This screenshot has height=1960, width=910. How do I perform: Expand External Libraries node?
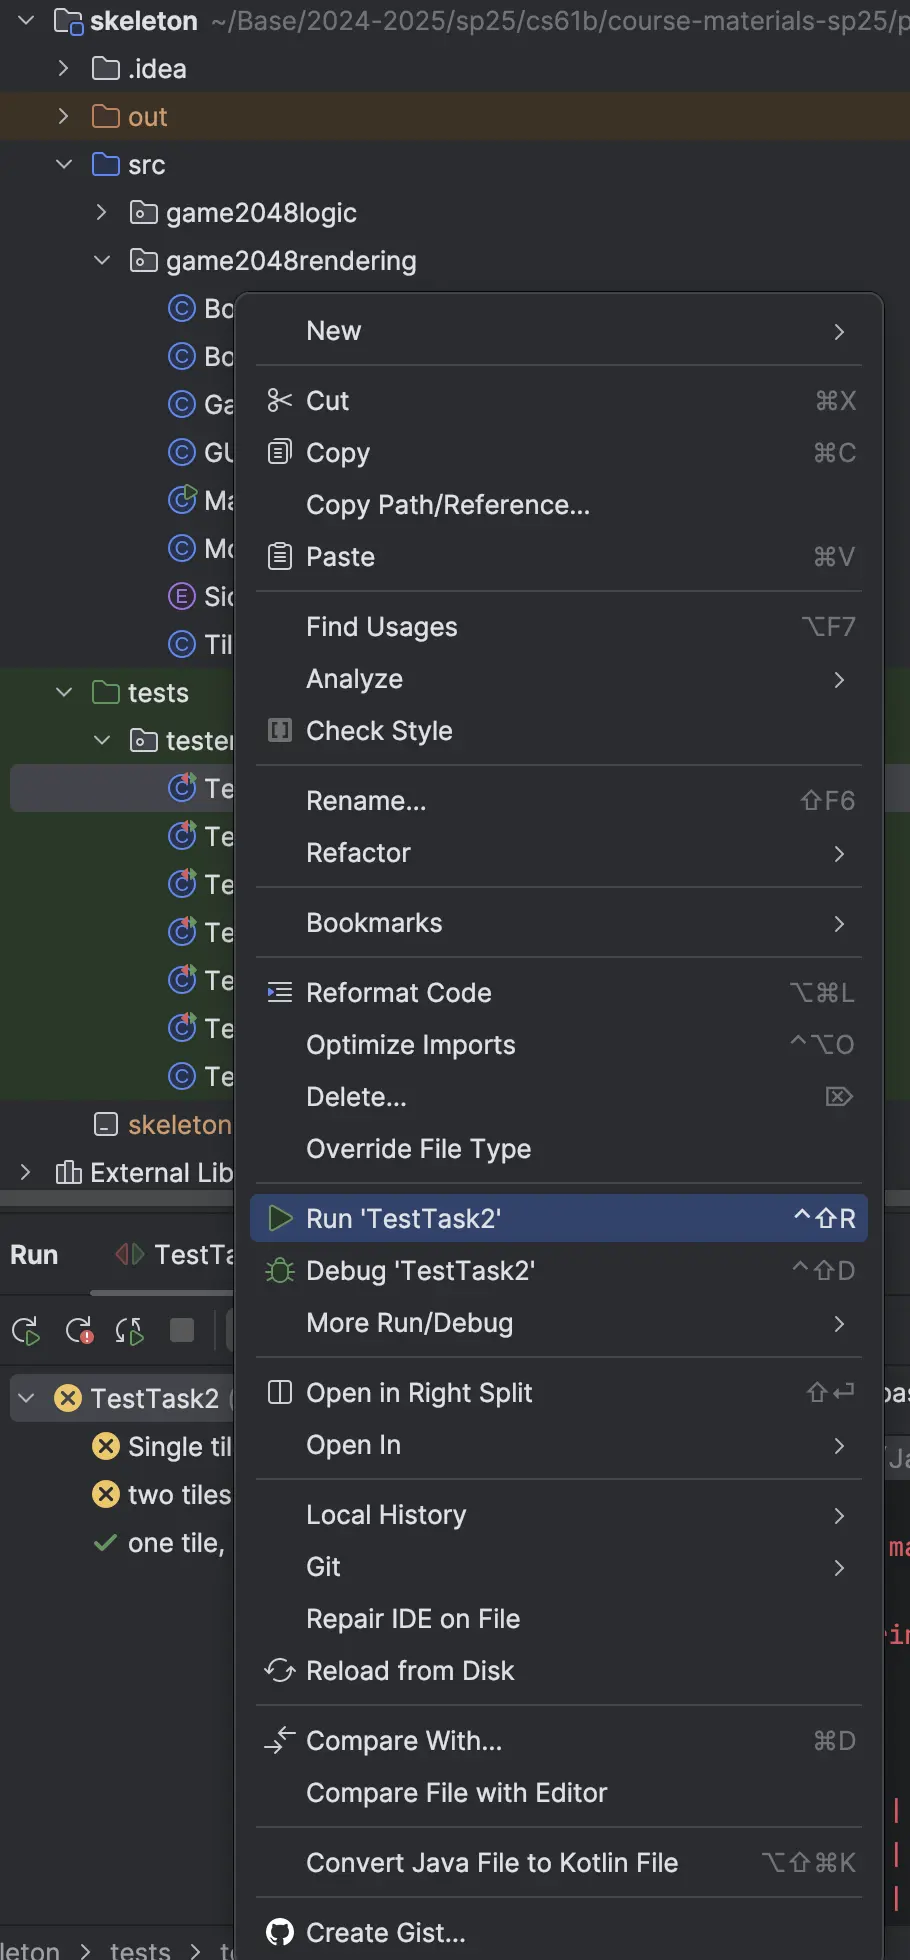(26, 1172)
